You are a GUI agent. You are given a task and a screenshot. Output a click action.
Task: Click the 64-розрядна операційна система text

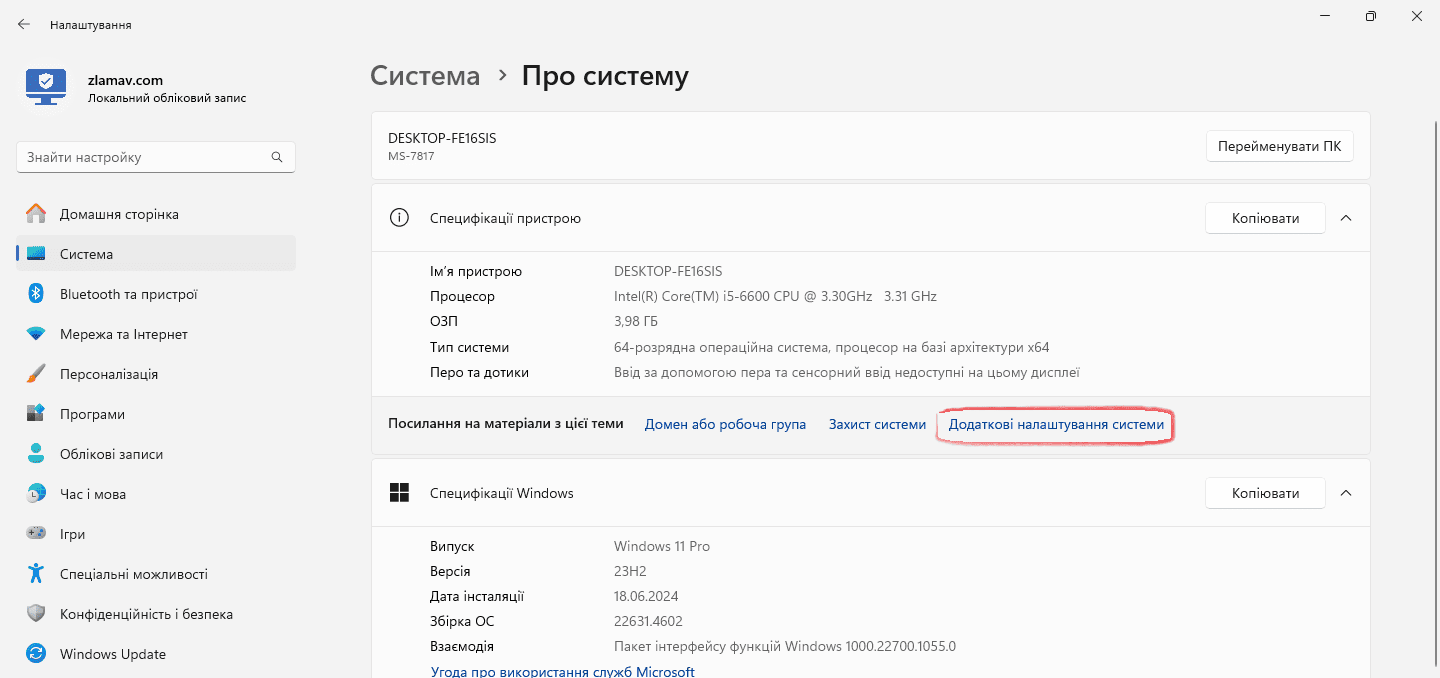coord(832,347)
